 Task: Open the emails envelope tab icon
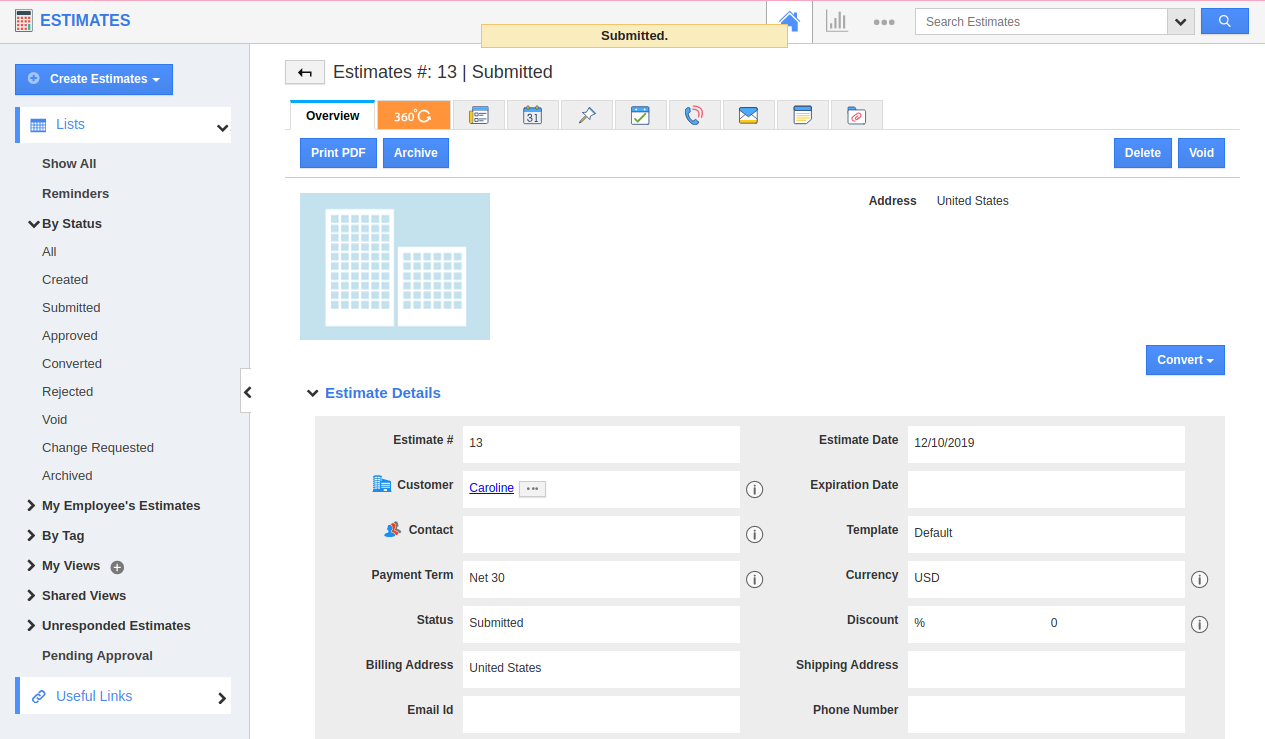748,116
